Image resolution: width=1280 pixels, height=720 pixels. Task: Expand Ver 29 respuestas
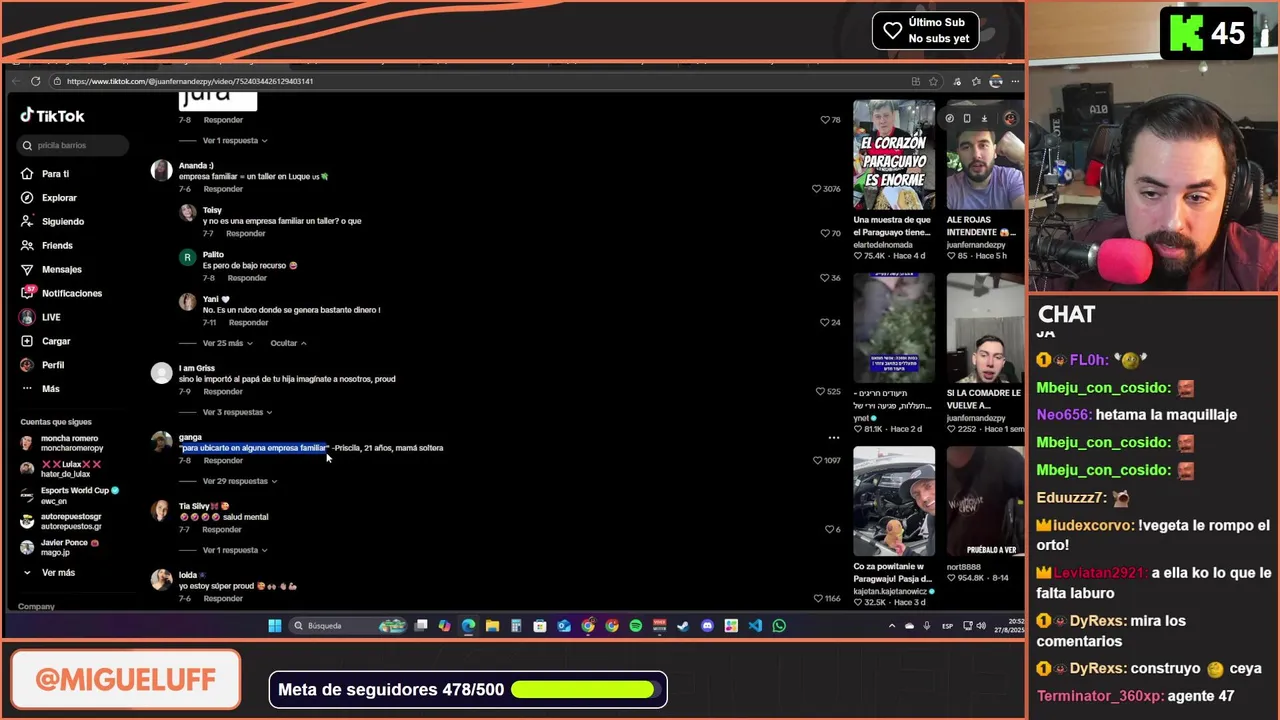click(x=240, y=481)
